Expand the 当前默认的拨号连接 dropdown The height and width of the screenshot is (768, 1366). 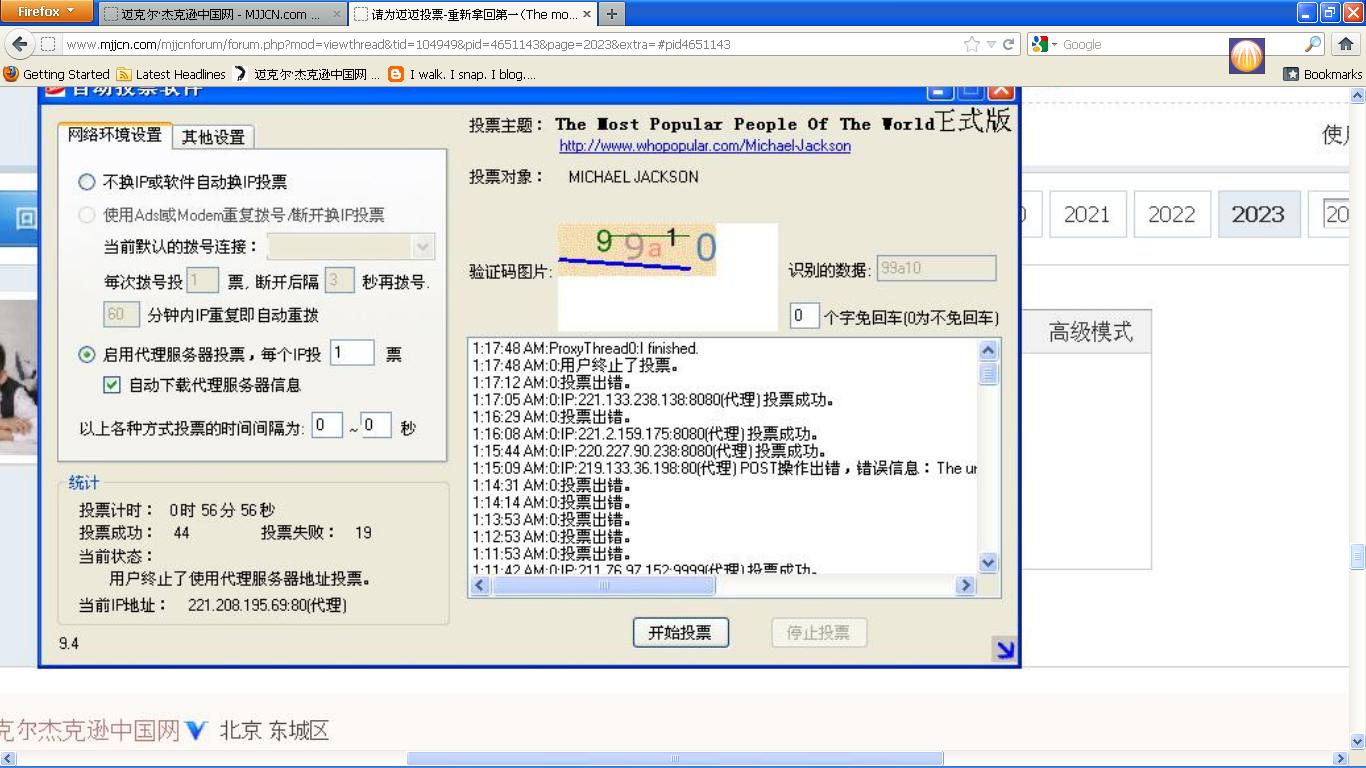423,247
